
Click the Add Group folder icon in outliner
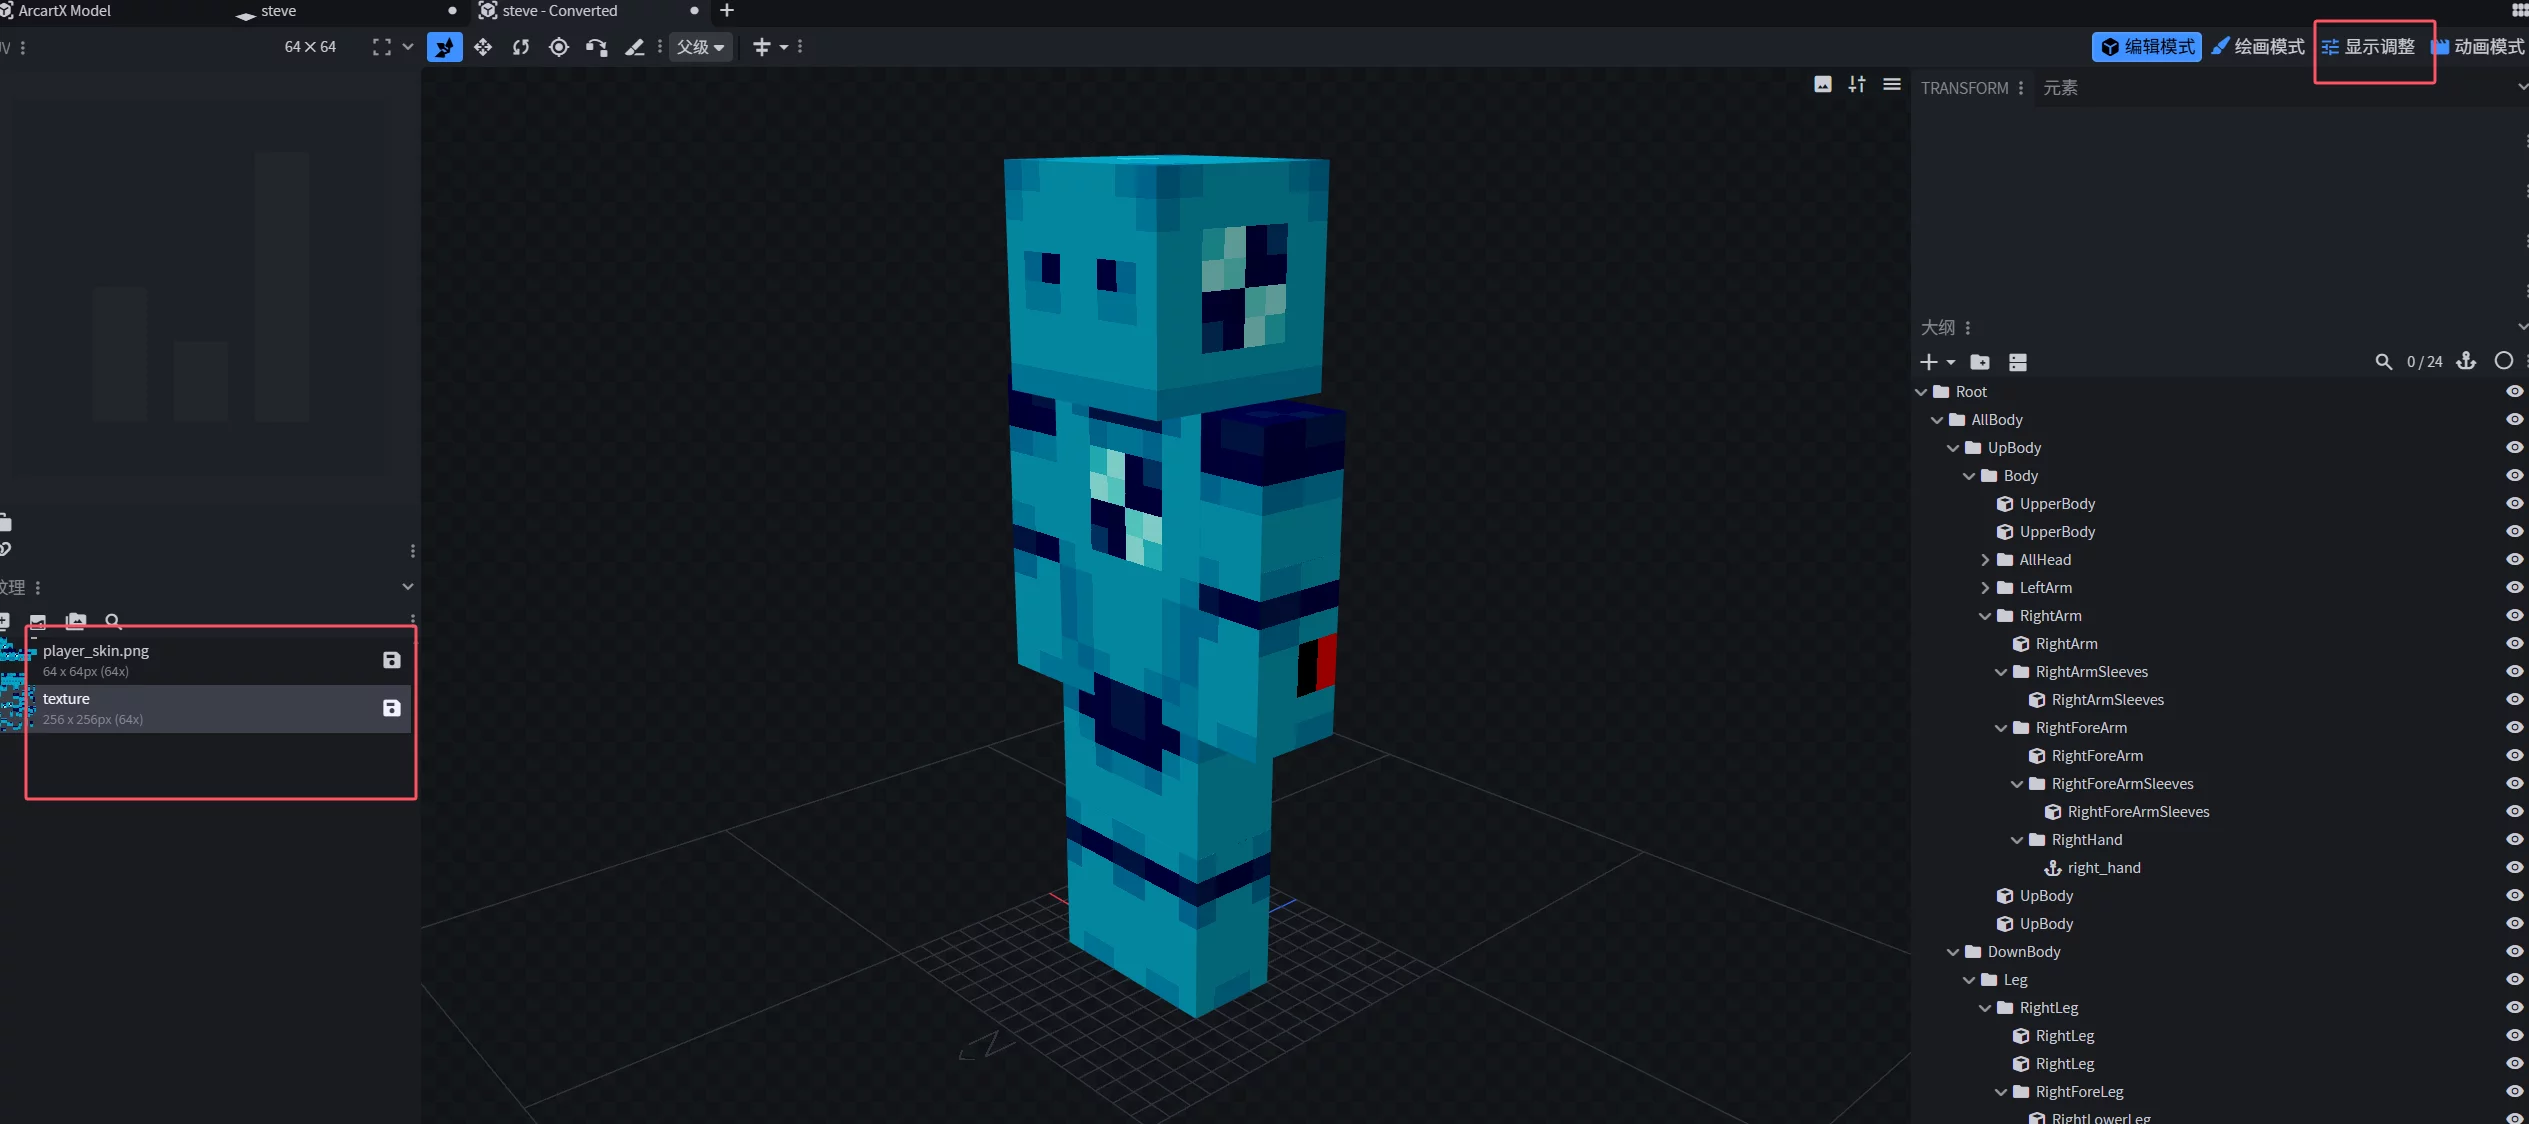[1979, 362]
